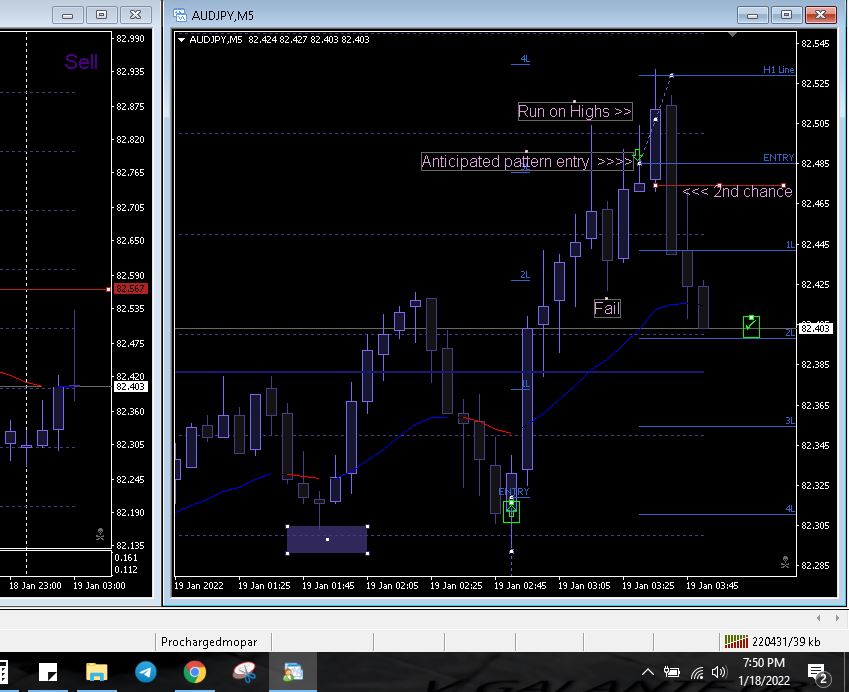The height and width of the screenshot is (692, 849).
Task: Open the volume speaker tray icon
Action: pos(719,672)
